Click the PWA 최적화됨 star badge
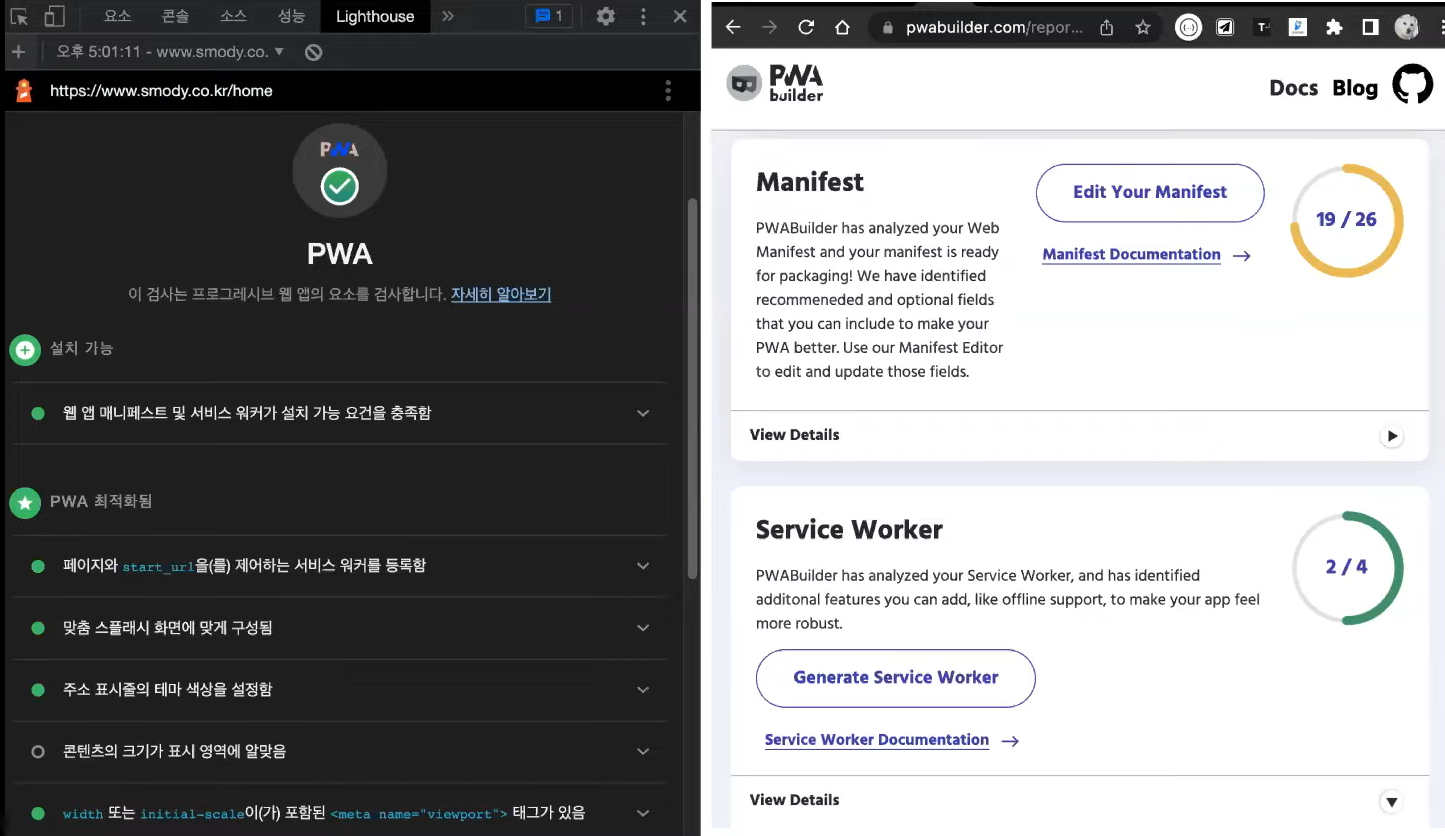 click(x=25, y=502)
